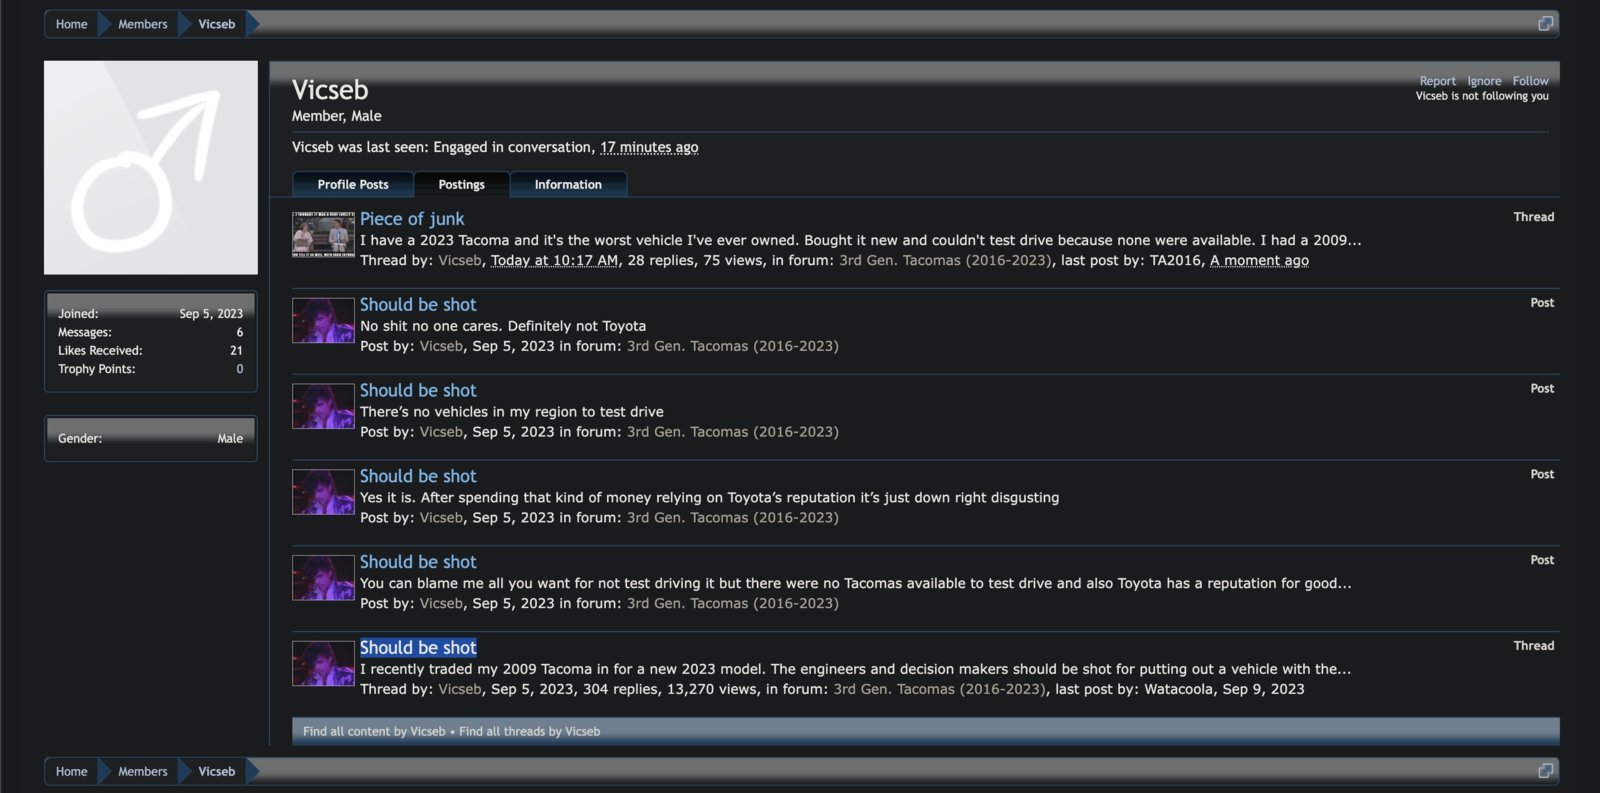Open Members in bottom breadcrumb
The image size is (1600, 793).
143,770
